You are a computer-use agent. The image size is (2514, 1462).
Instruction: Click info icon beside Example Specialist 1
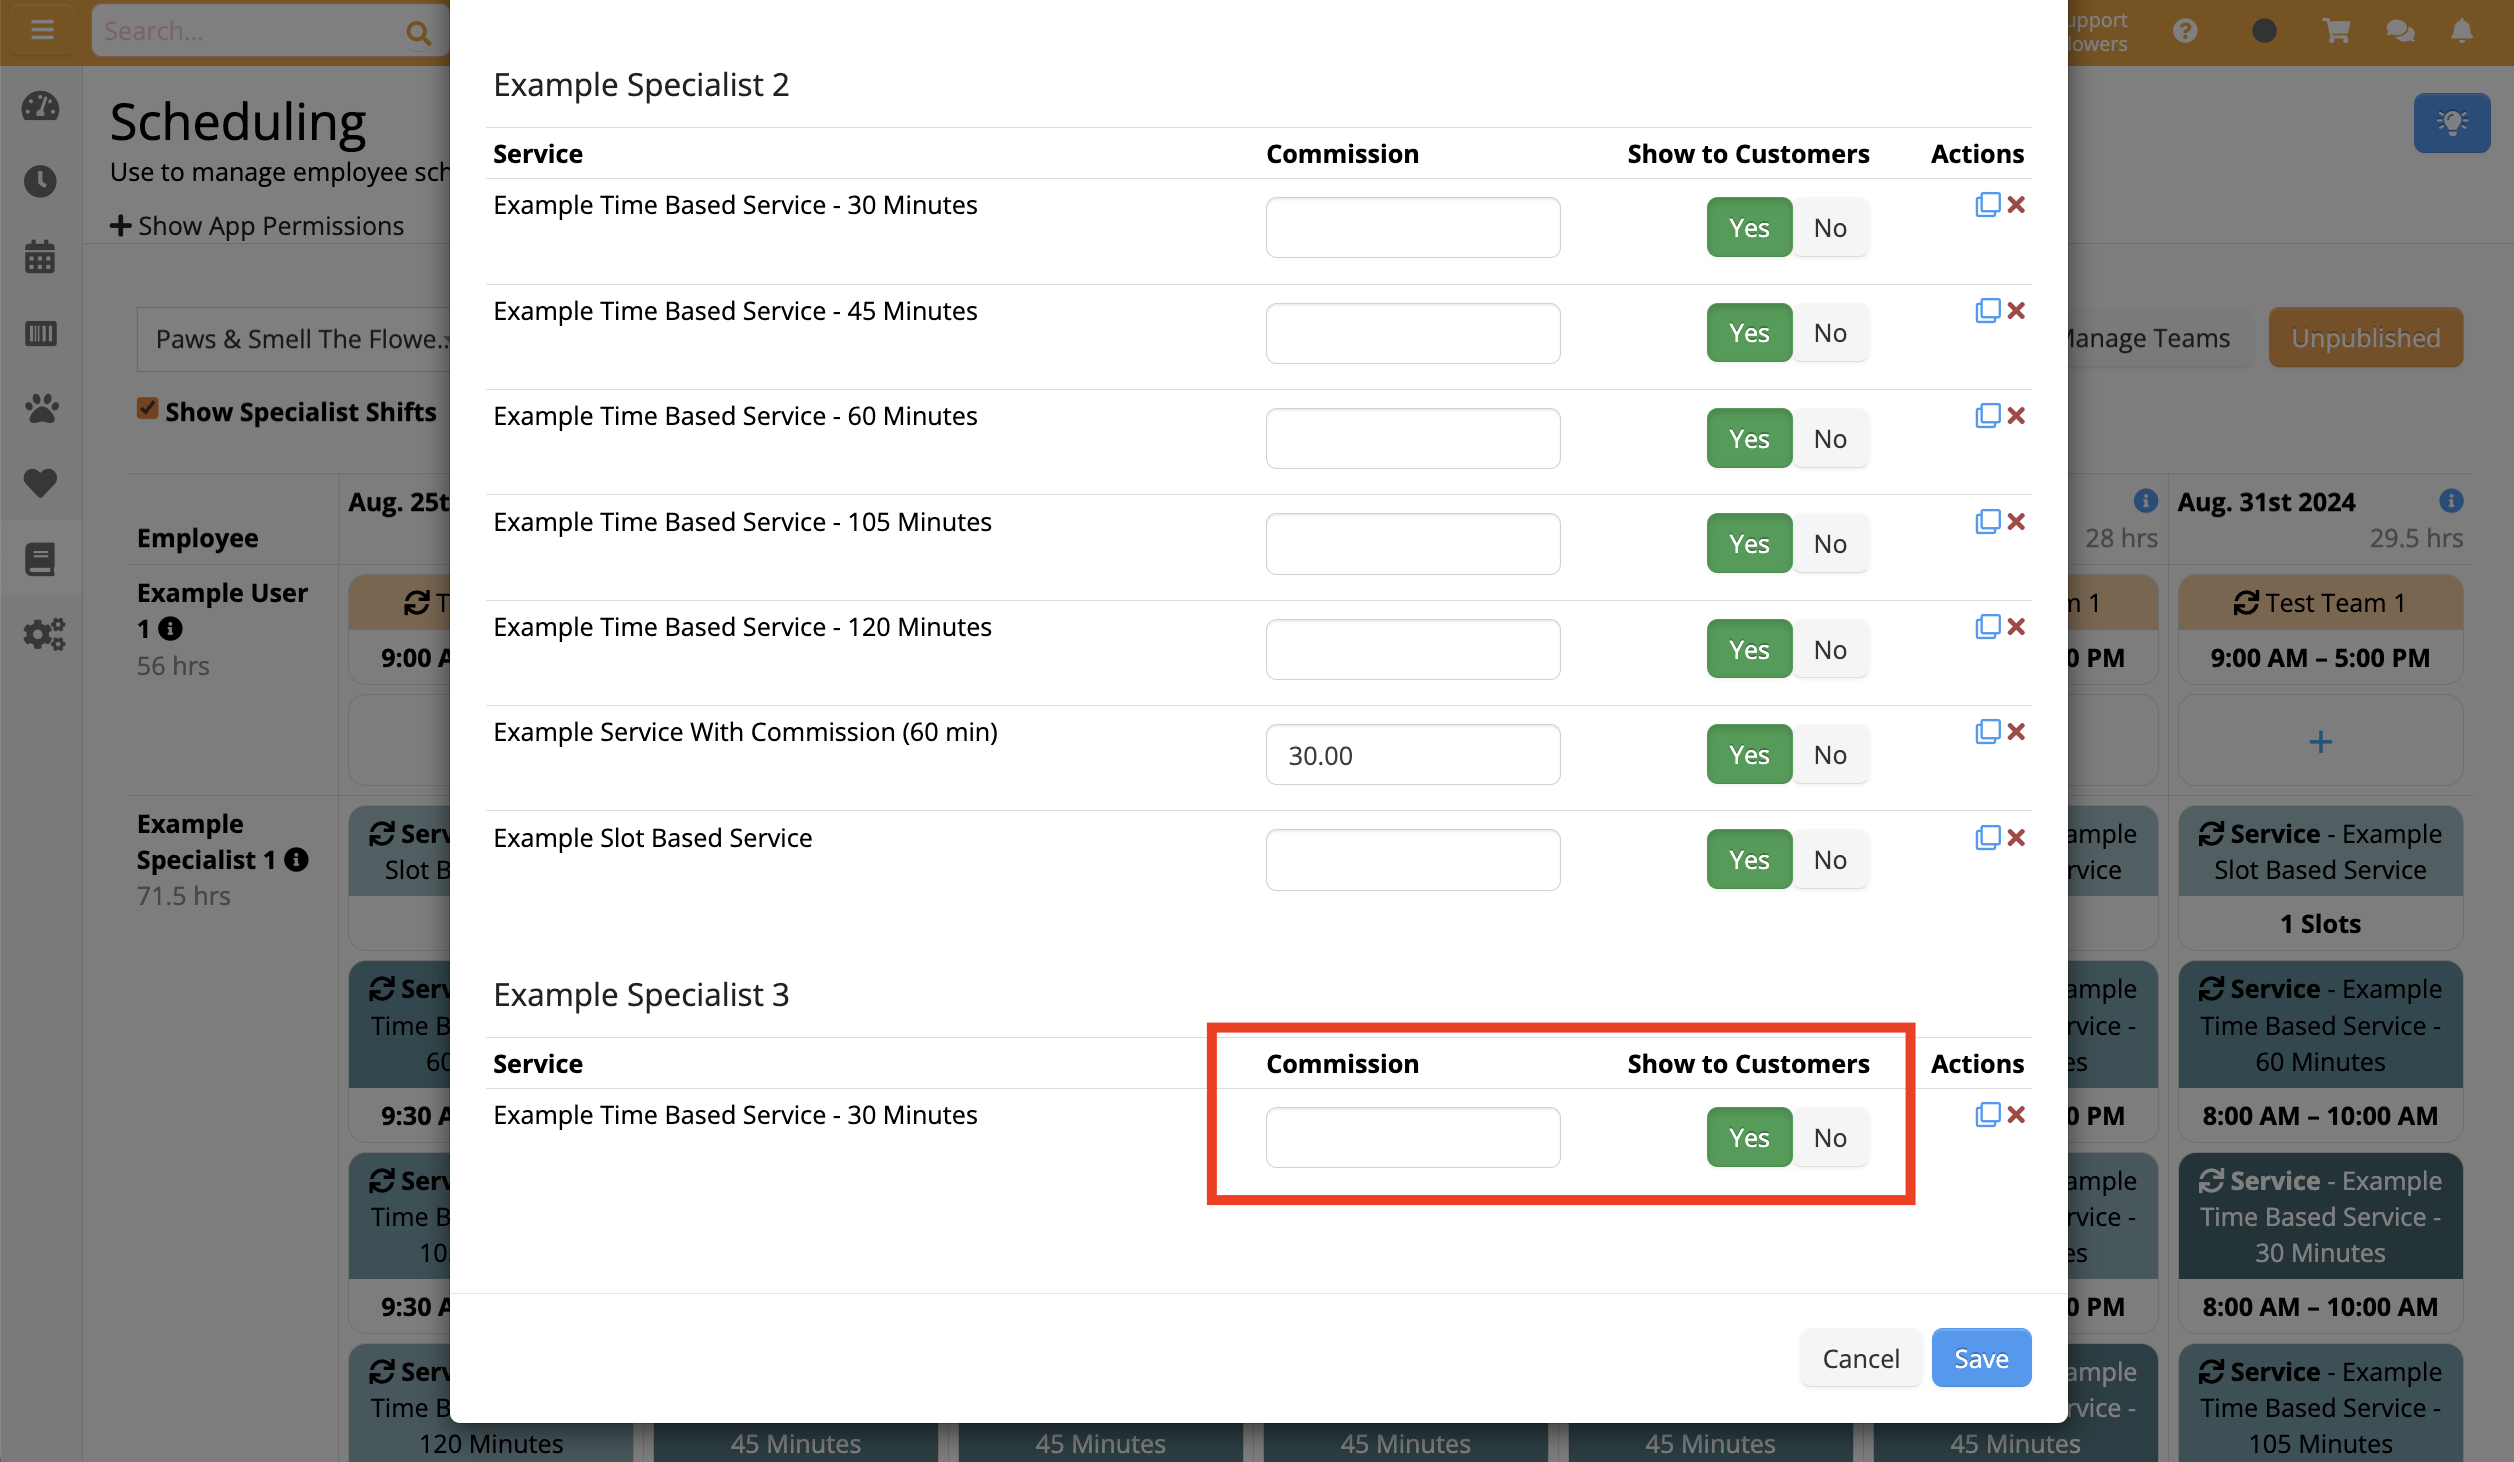(x=296, y=859)
